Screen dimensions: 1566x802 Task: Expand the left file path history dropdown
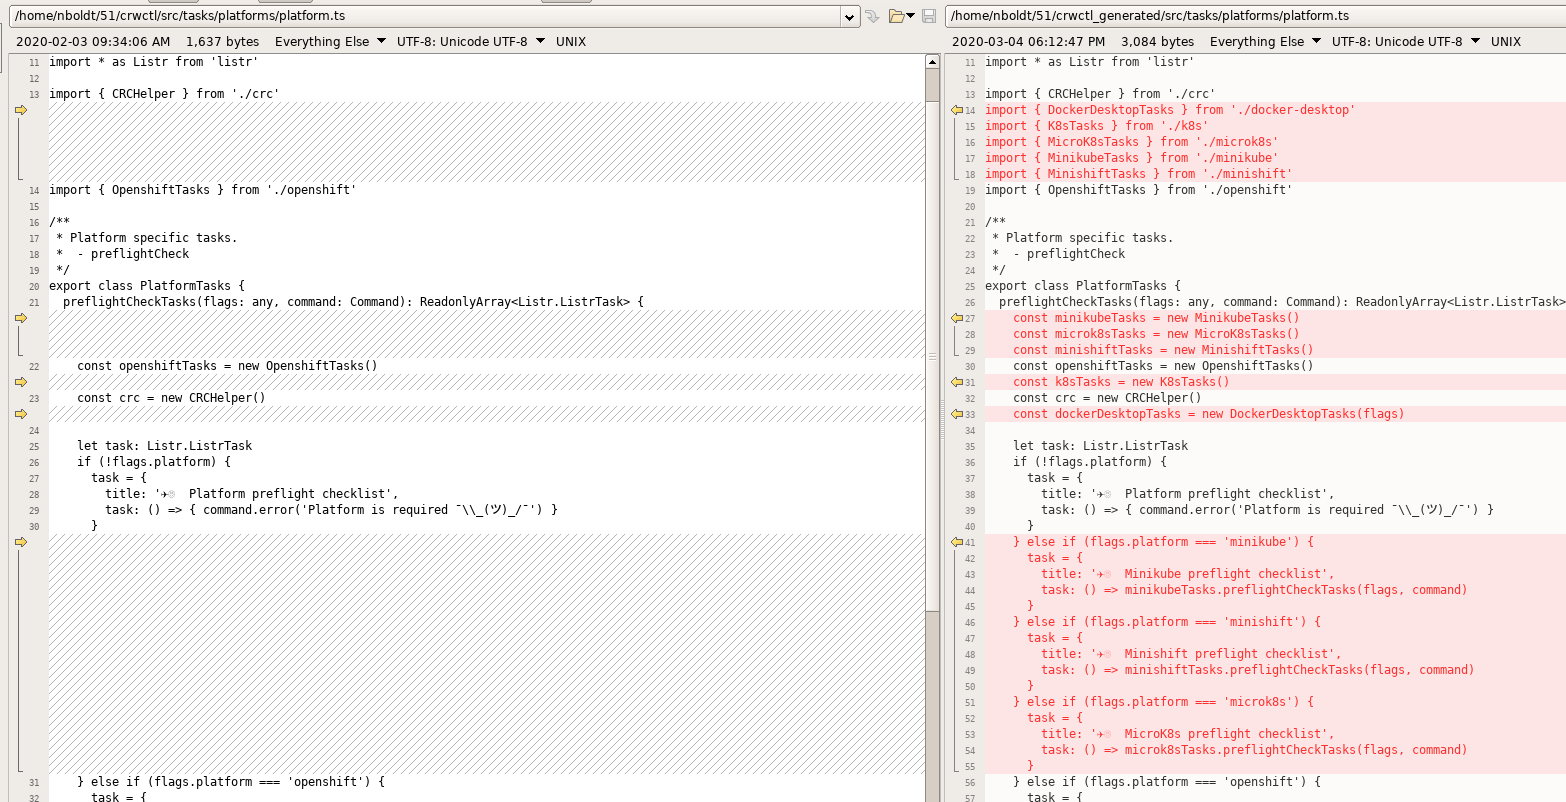[850, 16]
